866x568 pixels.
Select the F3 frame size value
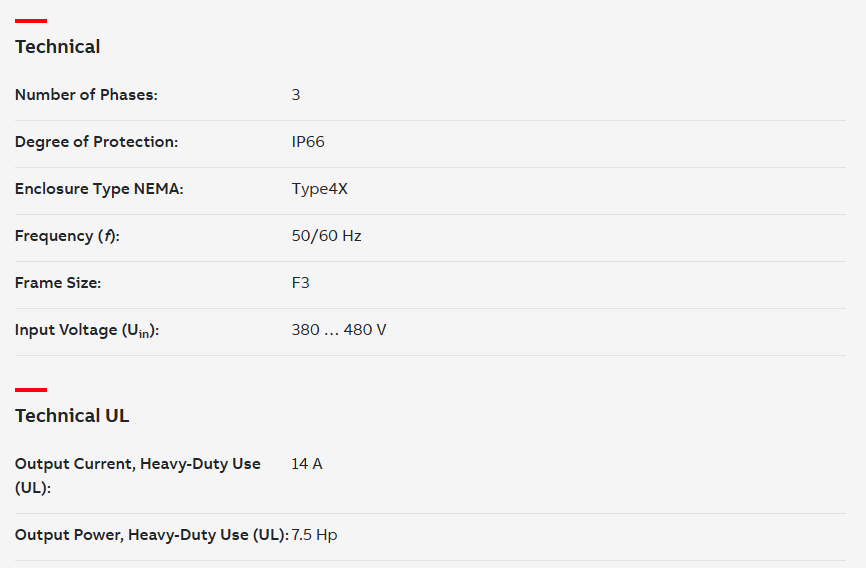301,283
